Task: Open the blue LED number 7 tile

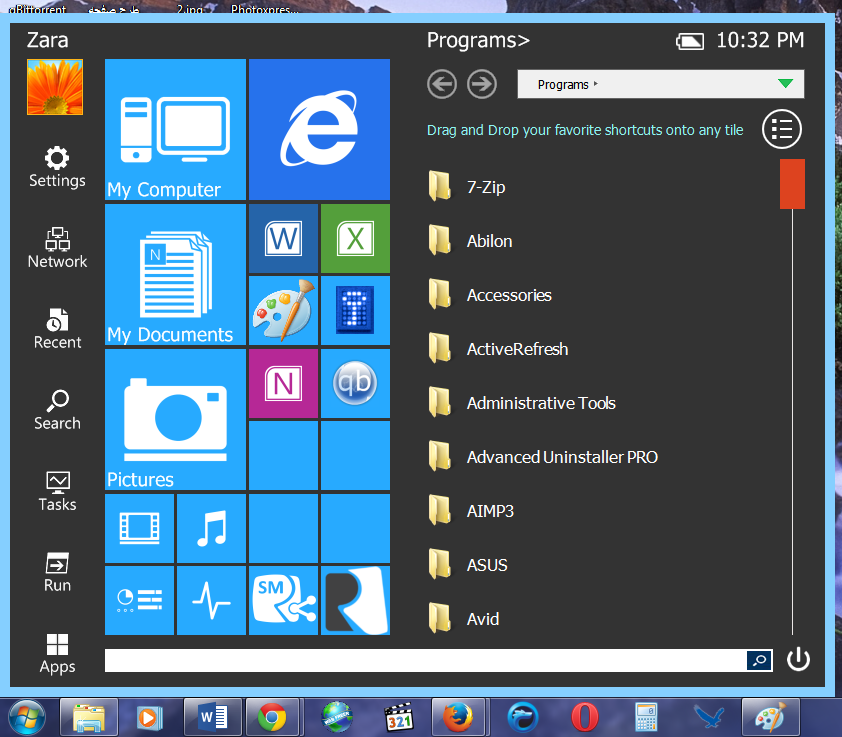Action: 355,310
